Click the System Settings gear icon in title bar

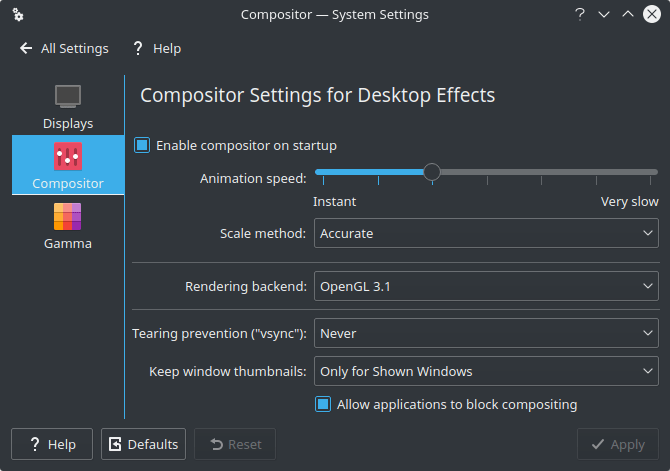[18, 15]
